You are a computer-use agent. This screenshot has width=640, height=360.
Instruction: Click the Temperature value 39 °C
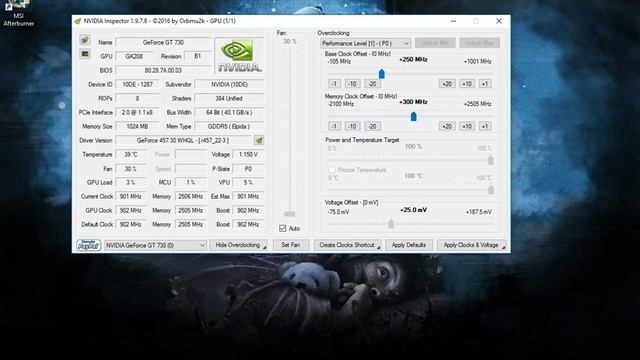(131, 155)
